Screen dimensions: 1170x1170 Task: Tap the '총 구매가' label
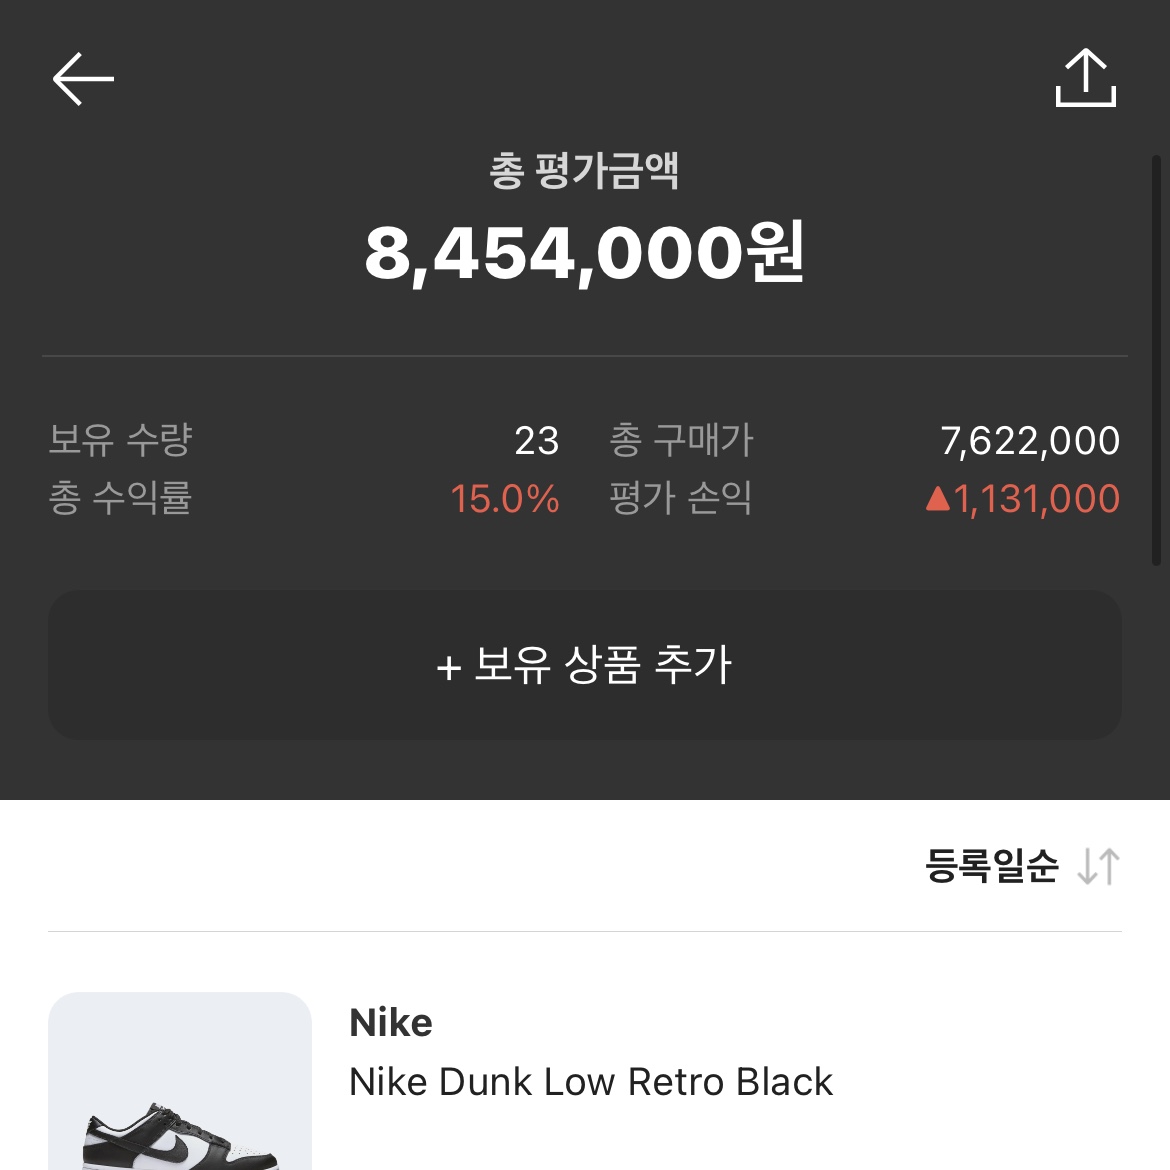pyautogui.click(x=681, y=440)
